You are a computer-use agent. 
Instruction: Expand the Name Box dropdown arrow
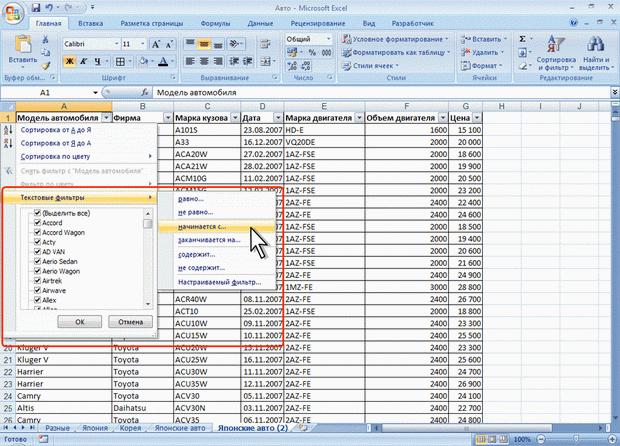[x=95, y=93]
